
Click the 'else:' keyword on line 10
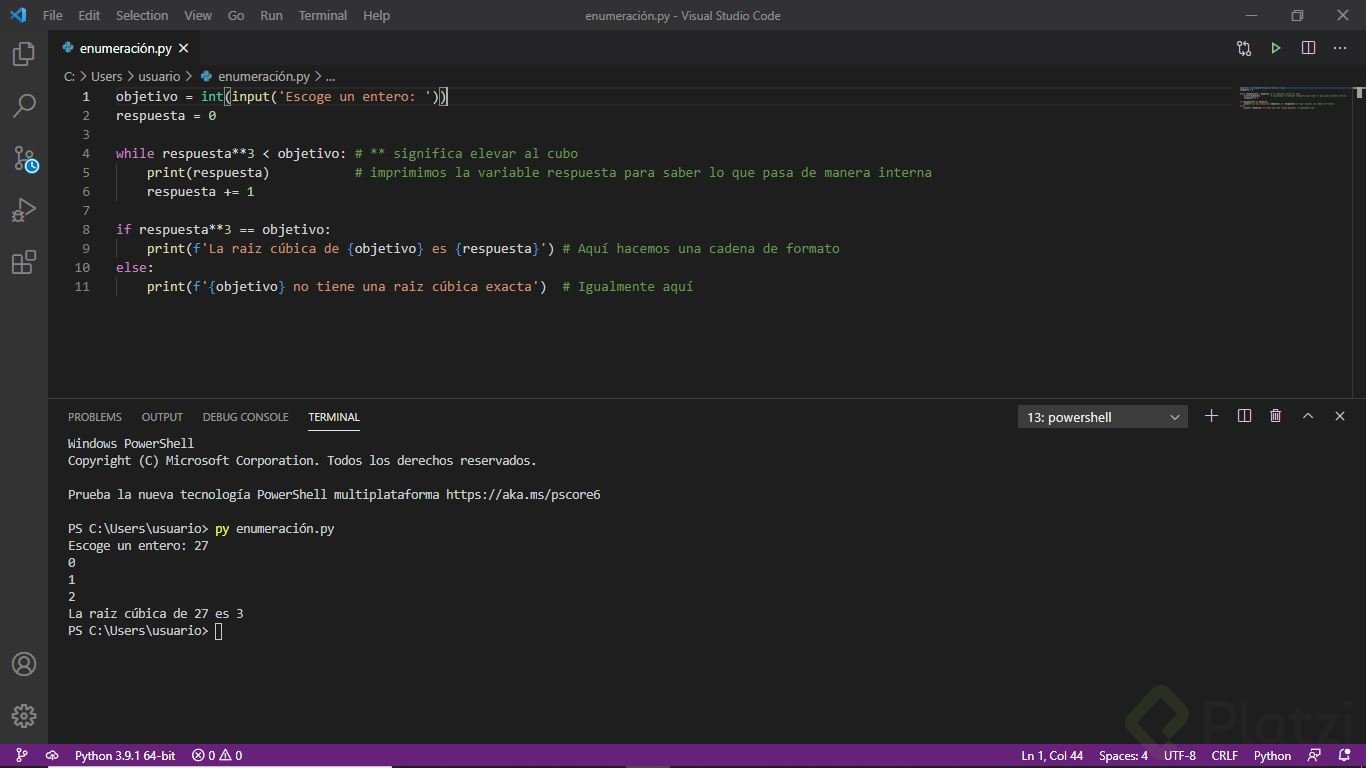coord(135,267)
